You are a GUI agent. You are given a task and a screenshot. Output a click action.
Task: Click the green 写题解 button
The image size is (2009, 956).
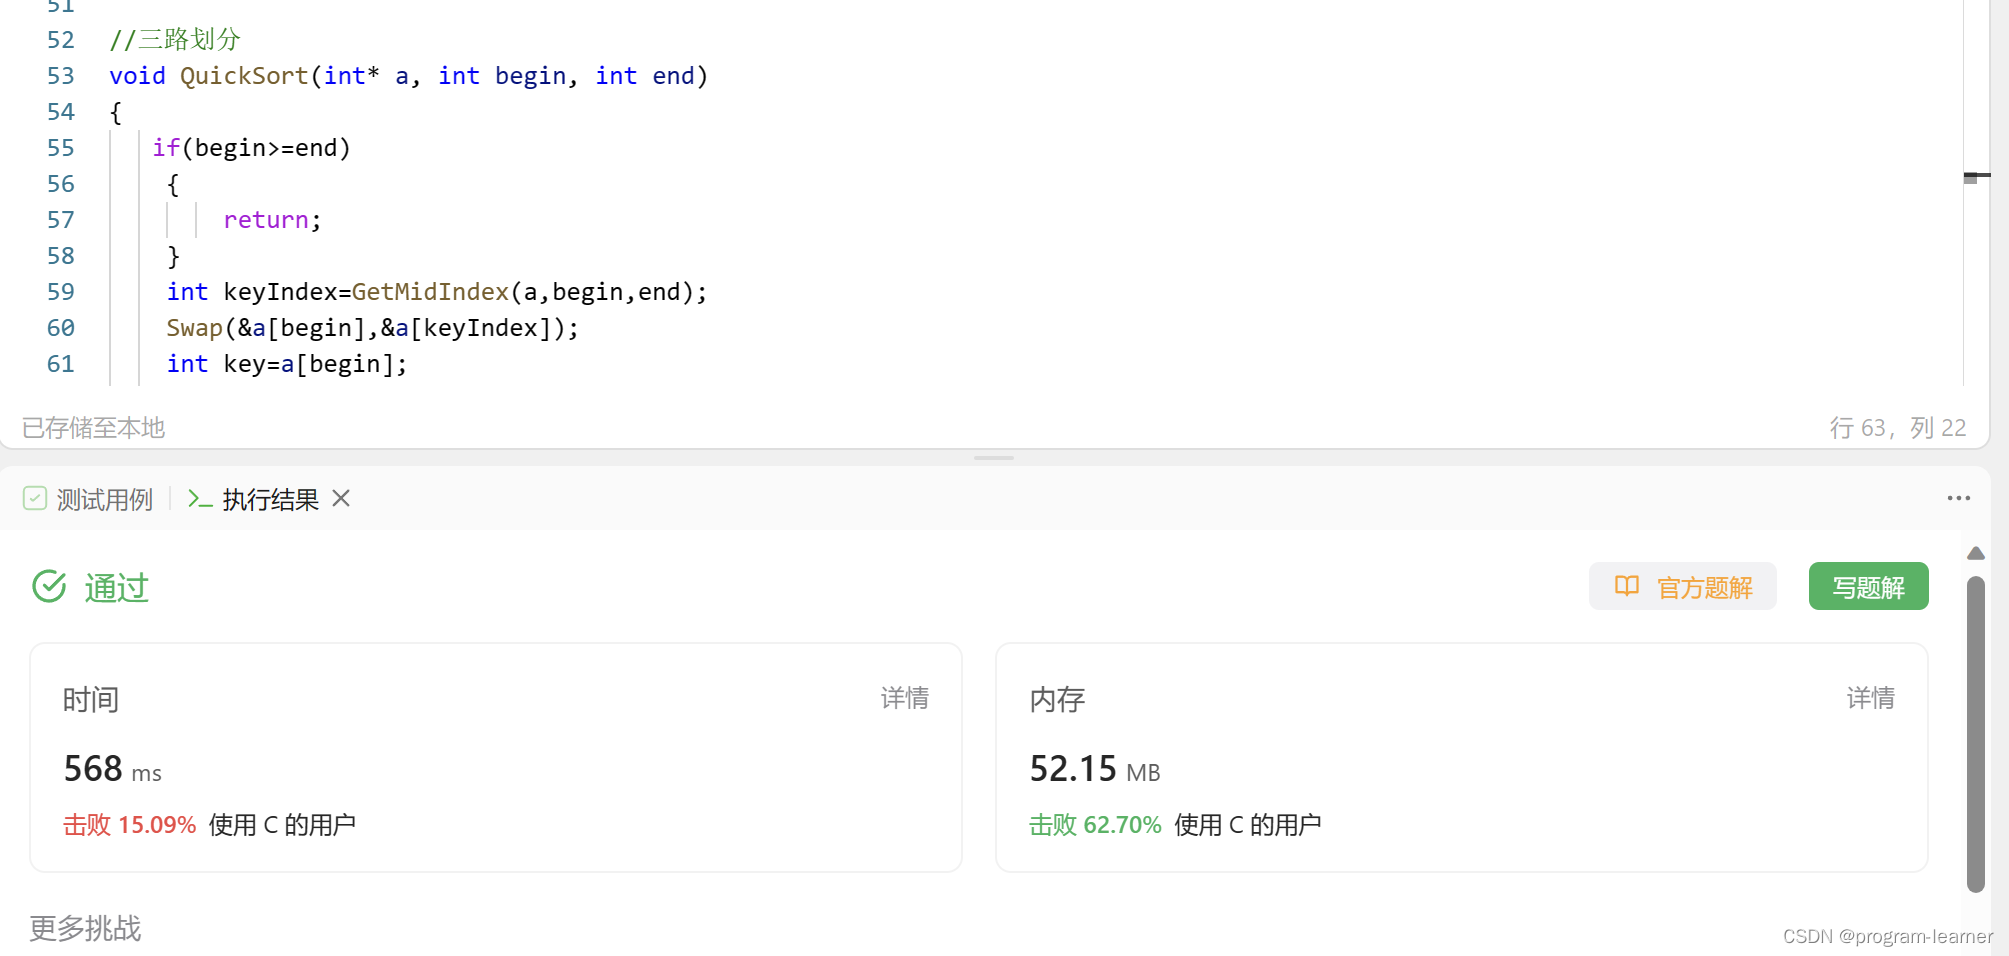[1868, 587]
